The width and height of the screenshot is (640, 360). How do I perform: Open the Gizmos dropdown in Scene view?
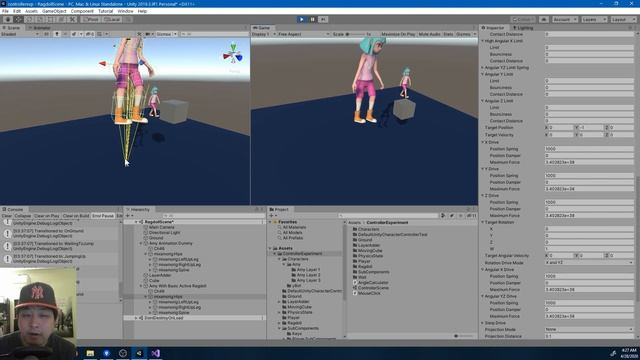click(166, 34)
